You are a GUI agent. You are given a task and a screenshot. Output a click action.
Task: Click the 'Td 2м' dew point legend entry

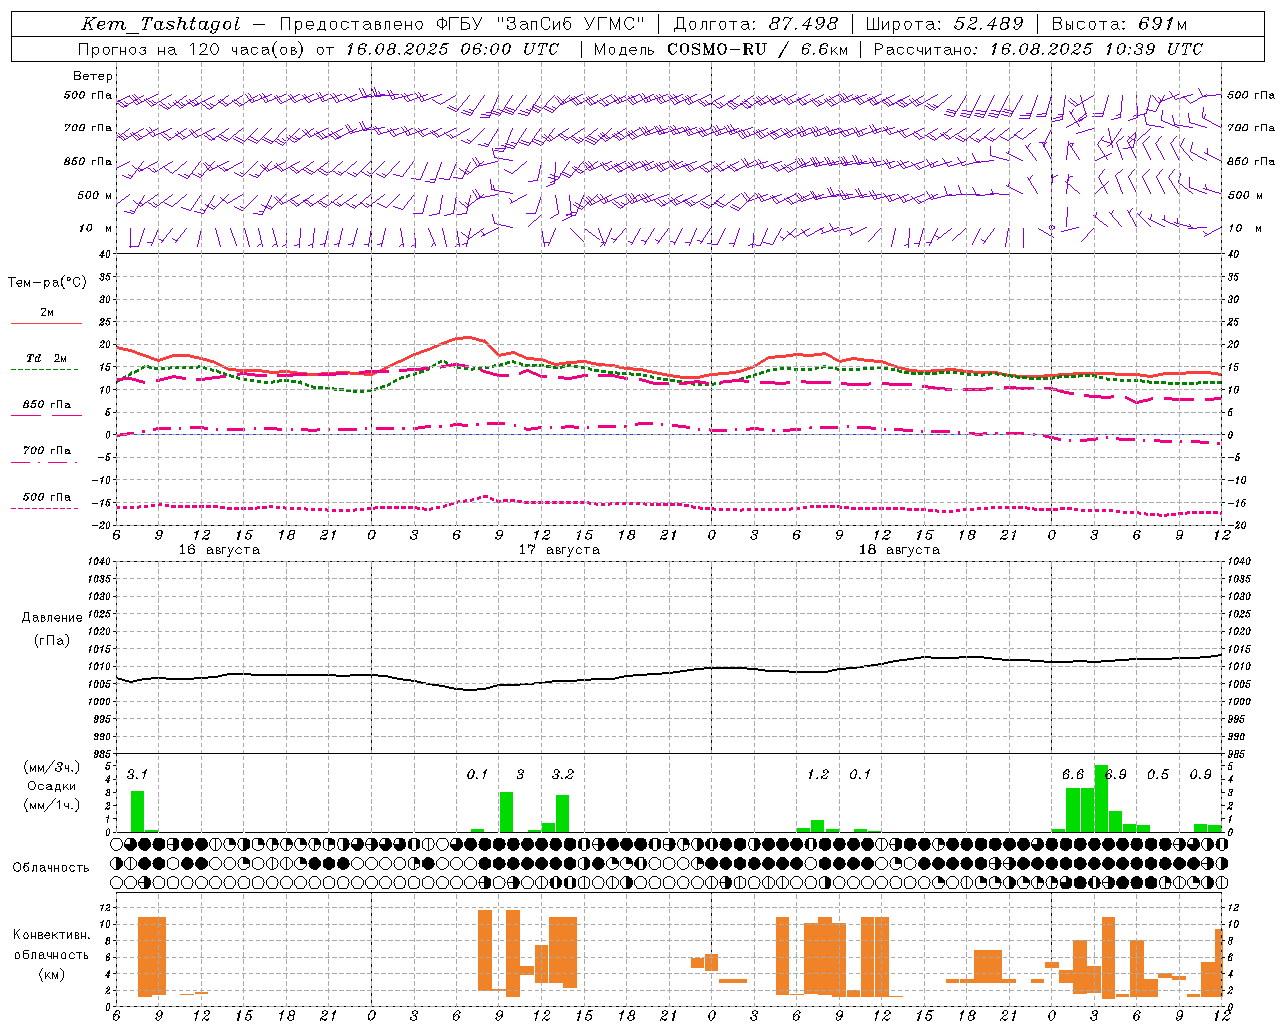(46, 358)
